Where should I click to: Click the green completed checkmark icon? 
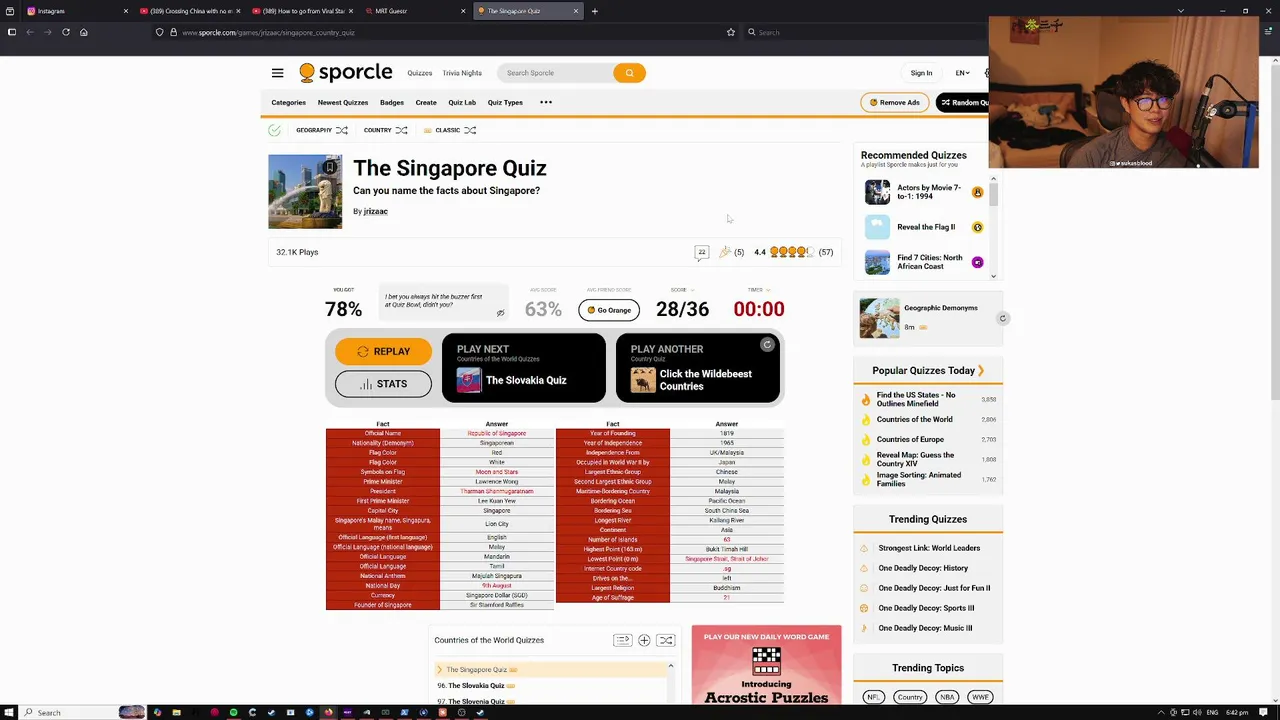pyautogui.click(x=275, y=130)
